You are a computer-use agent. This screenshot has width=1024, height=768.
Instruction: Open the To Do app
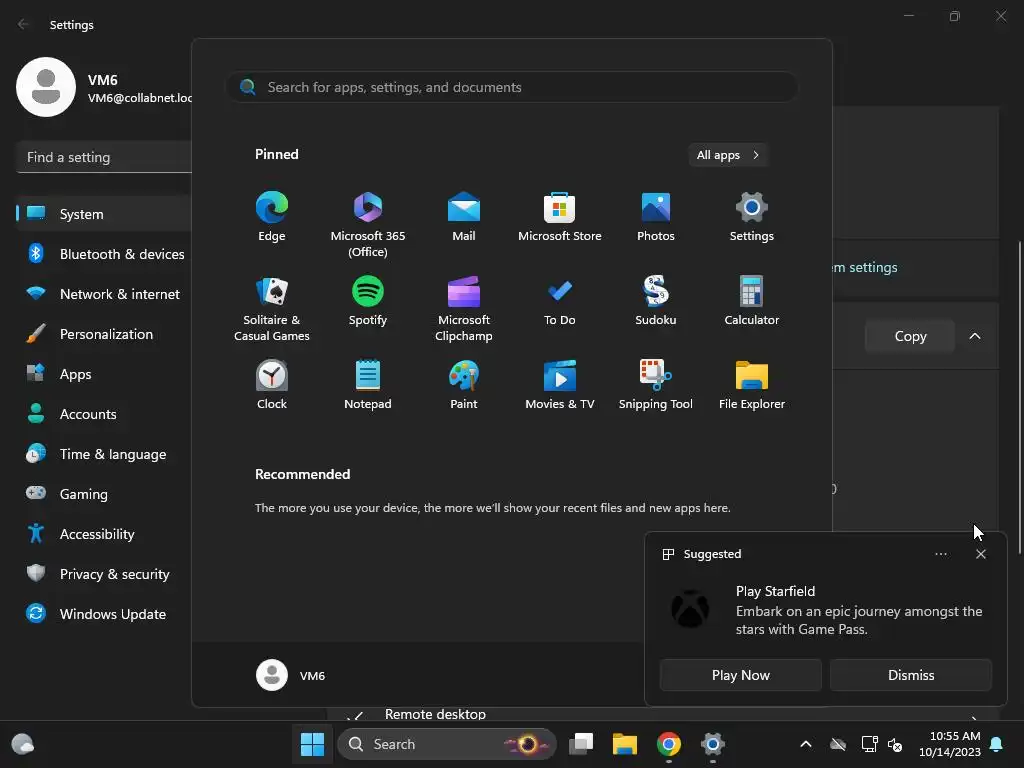[x=560, y=301]
